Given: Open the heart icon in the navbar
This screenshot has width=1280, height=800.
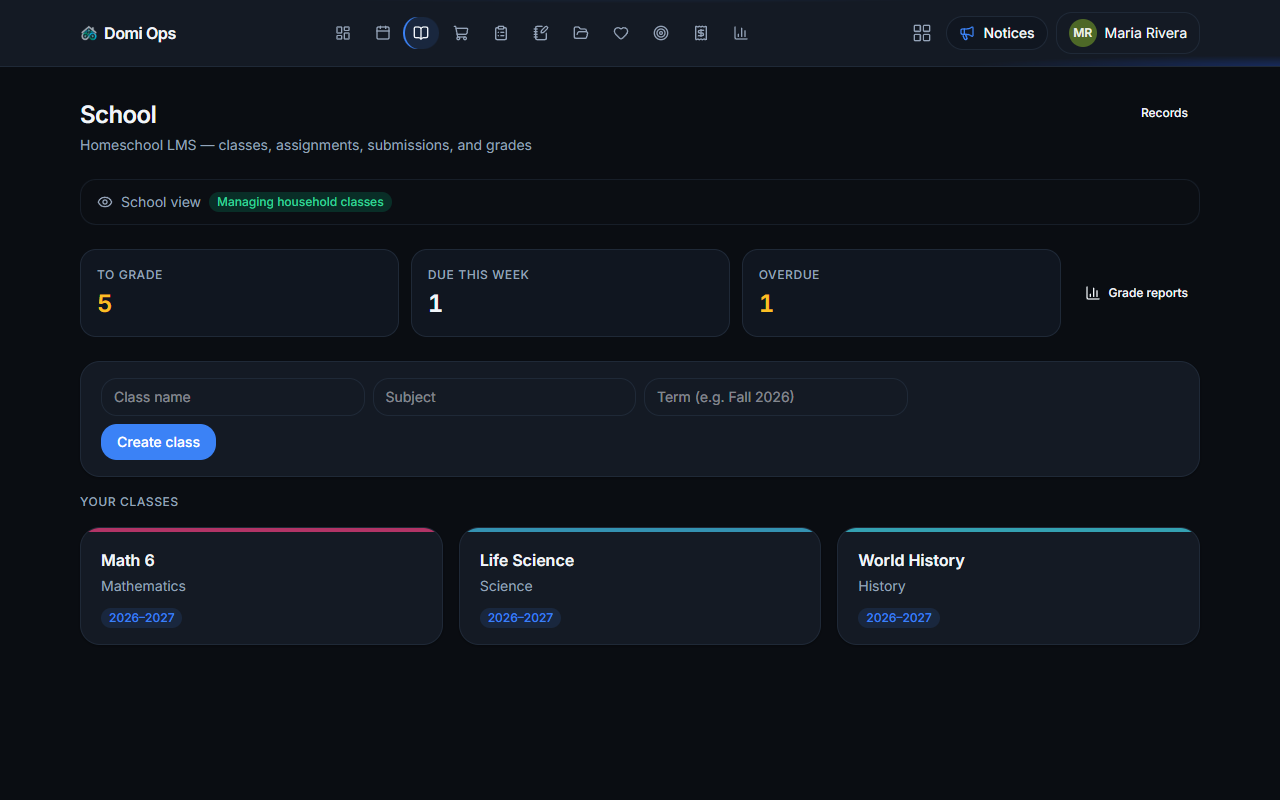Looking at the screenshot, I should tap(621, 33).
